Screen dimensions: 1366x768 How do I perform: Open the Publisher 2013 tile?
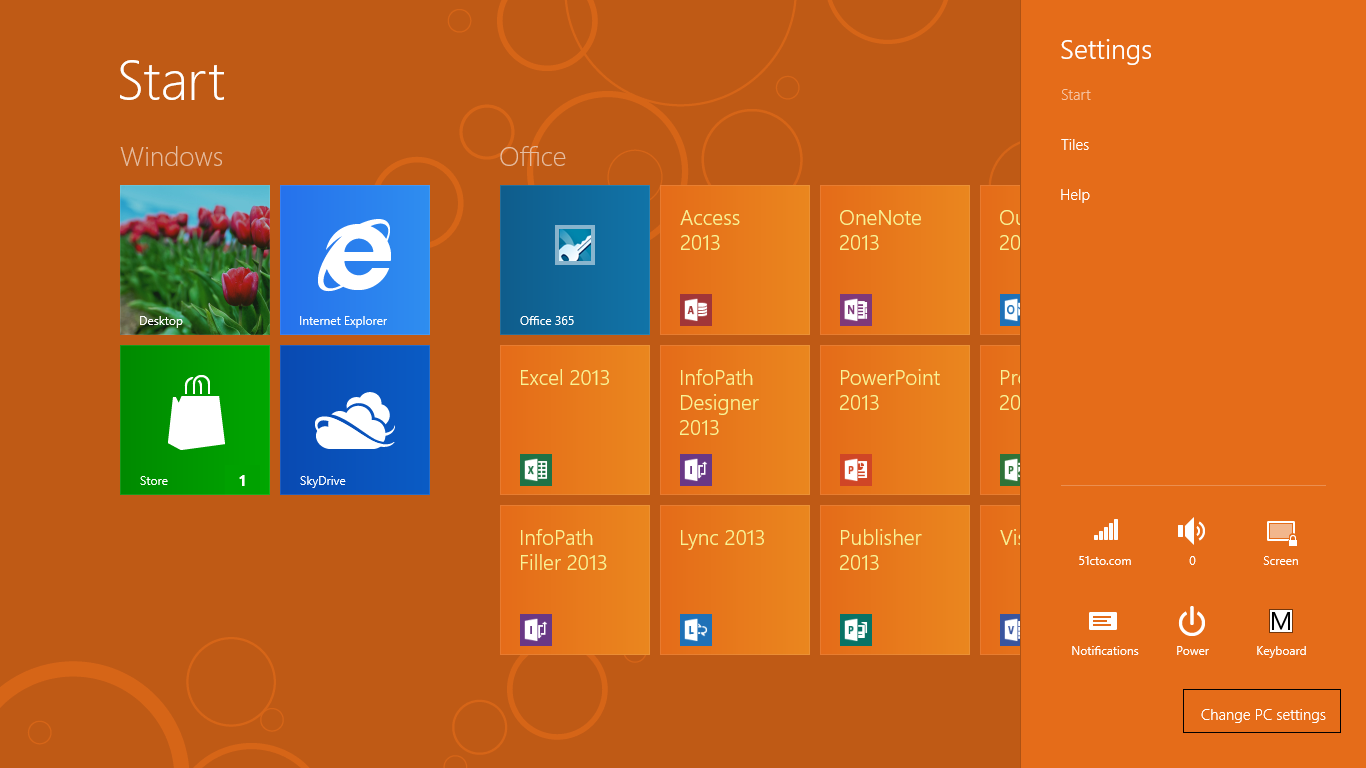click(895, 580)
